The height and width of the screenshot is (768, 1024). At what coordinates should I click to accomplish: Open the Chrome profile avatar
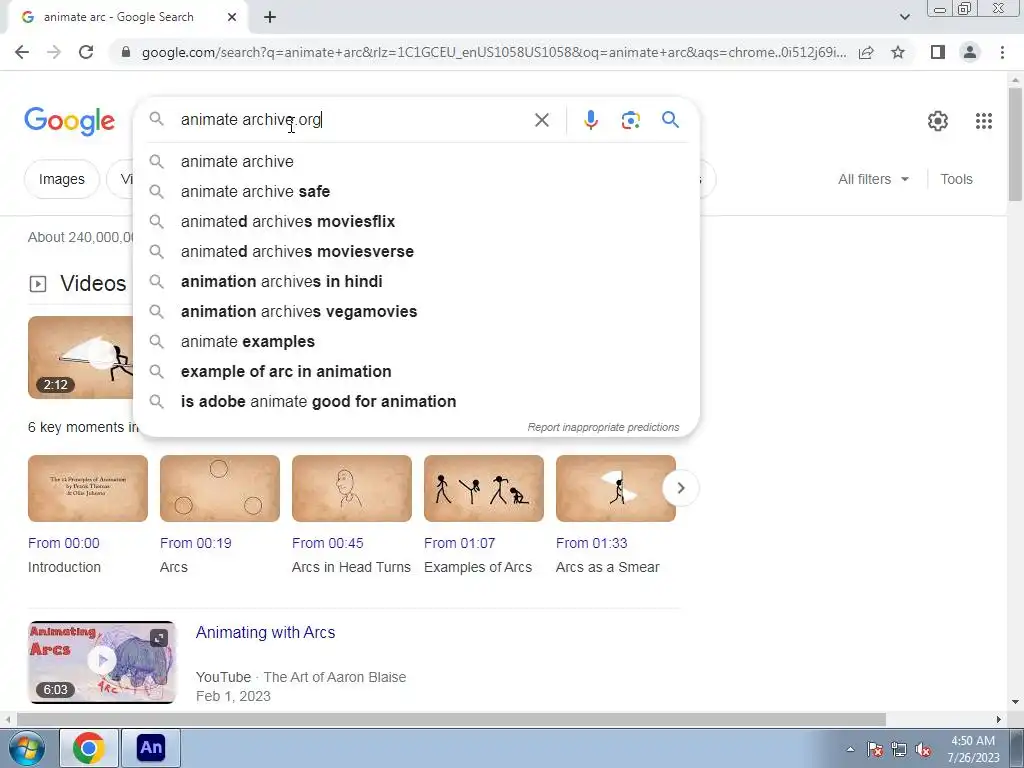point(970,52)
